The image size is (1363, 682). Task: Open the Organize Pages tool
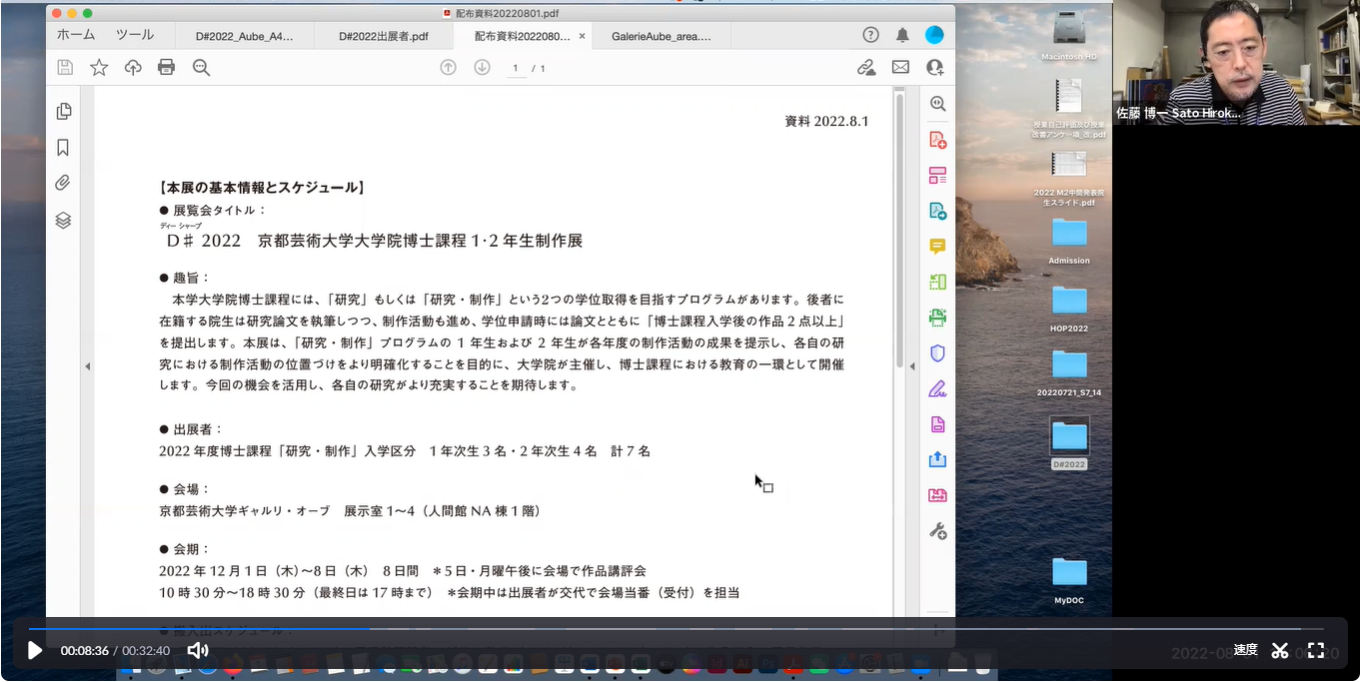coord(938,282)
